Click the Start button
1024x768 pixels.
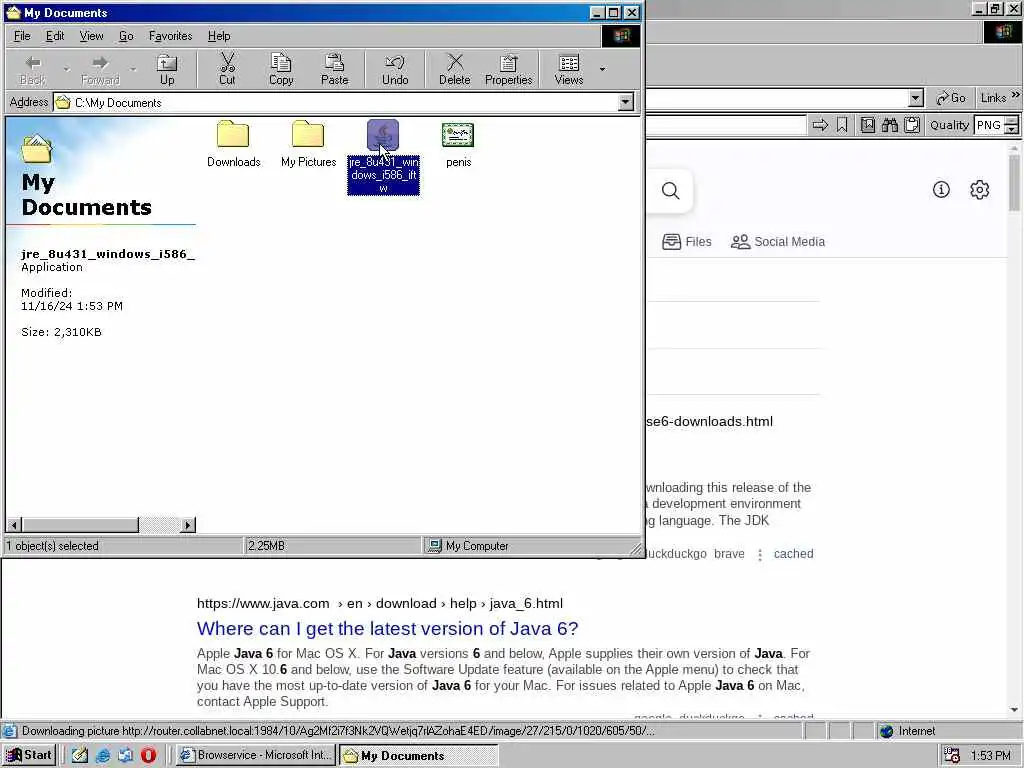click(x=29, y=755)
